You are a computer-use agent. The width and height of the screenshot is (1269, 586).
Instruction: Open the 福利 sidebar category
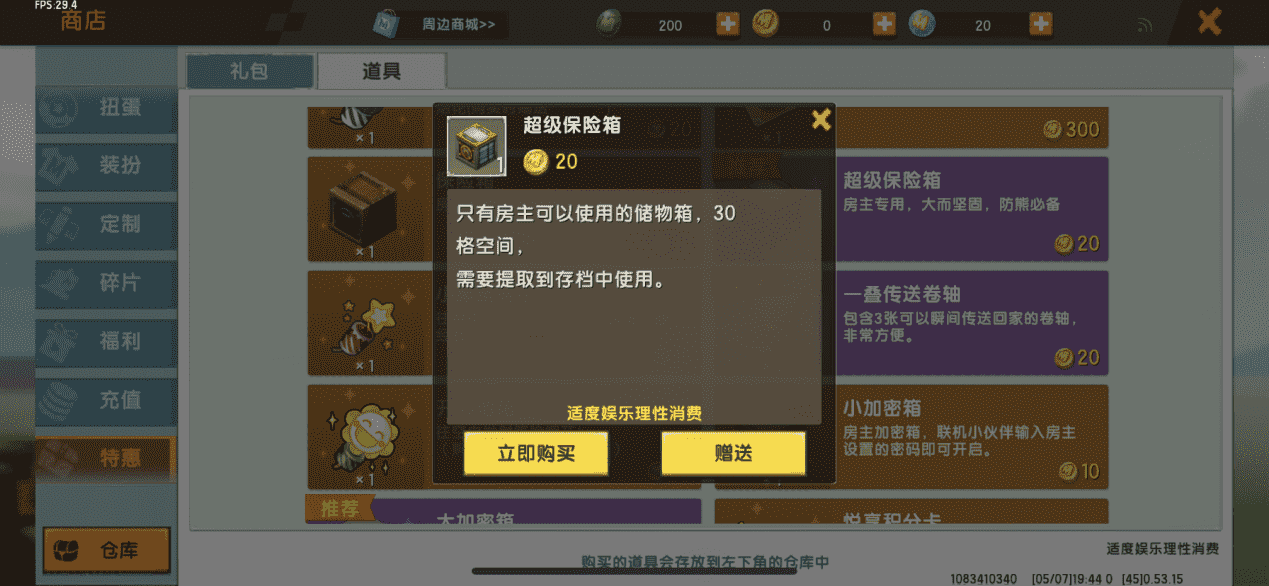pyautogui.click(x=106, y=341)
